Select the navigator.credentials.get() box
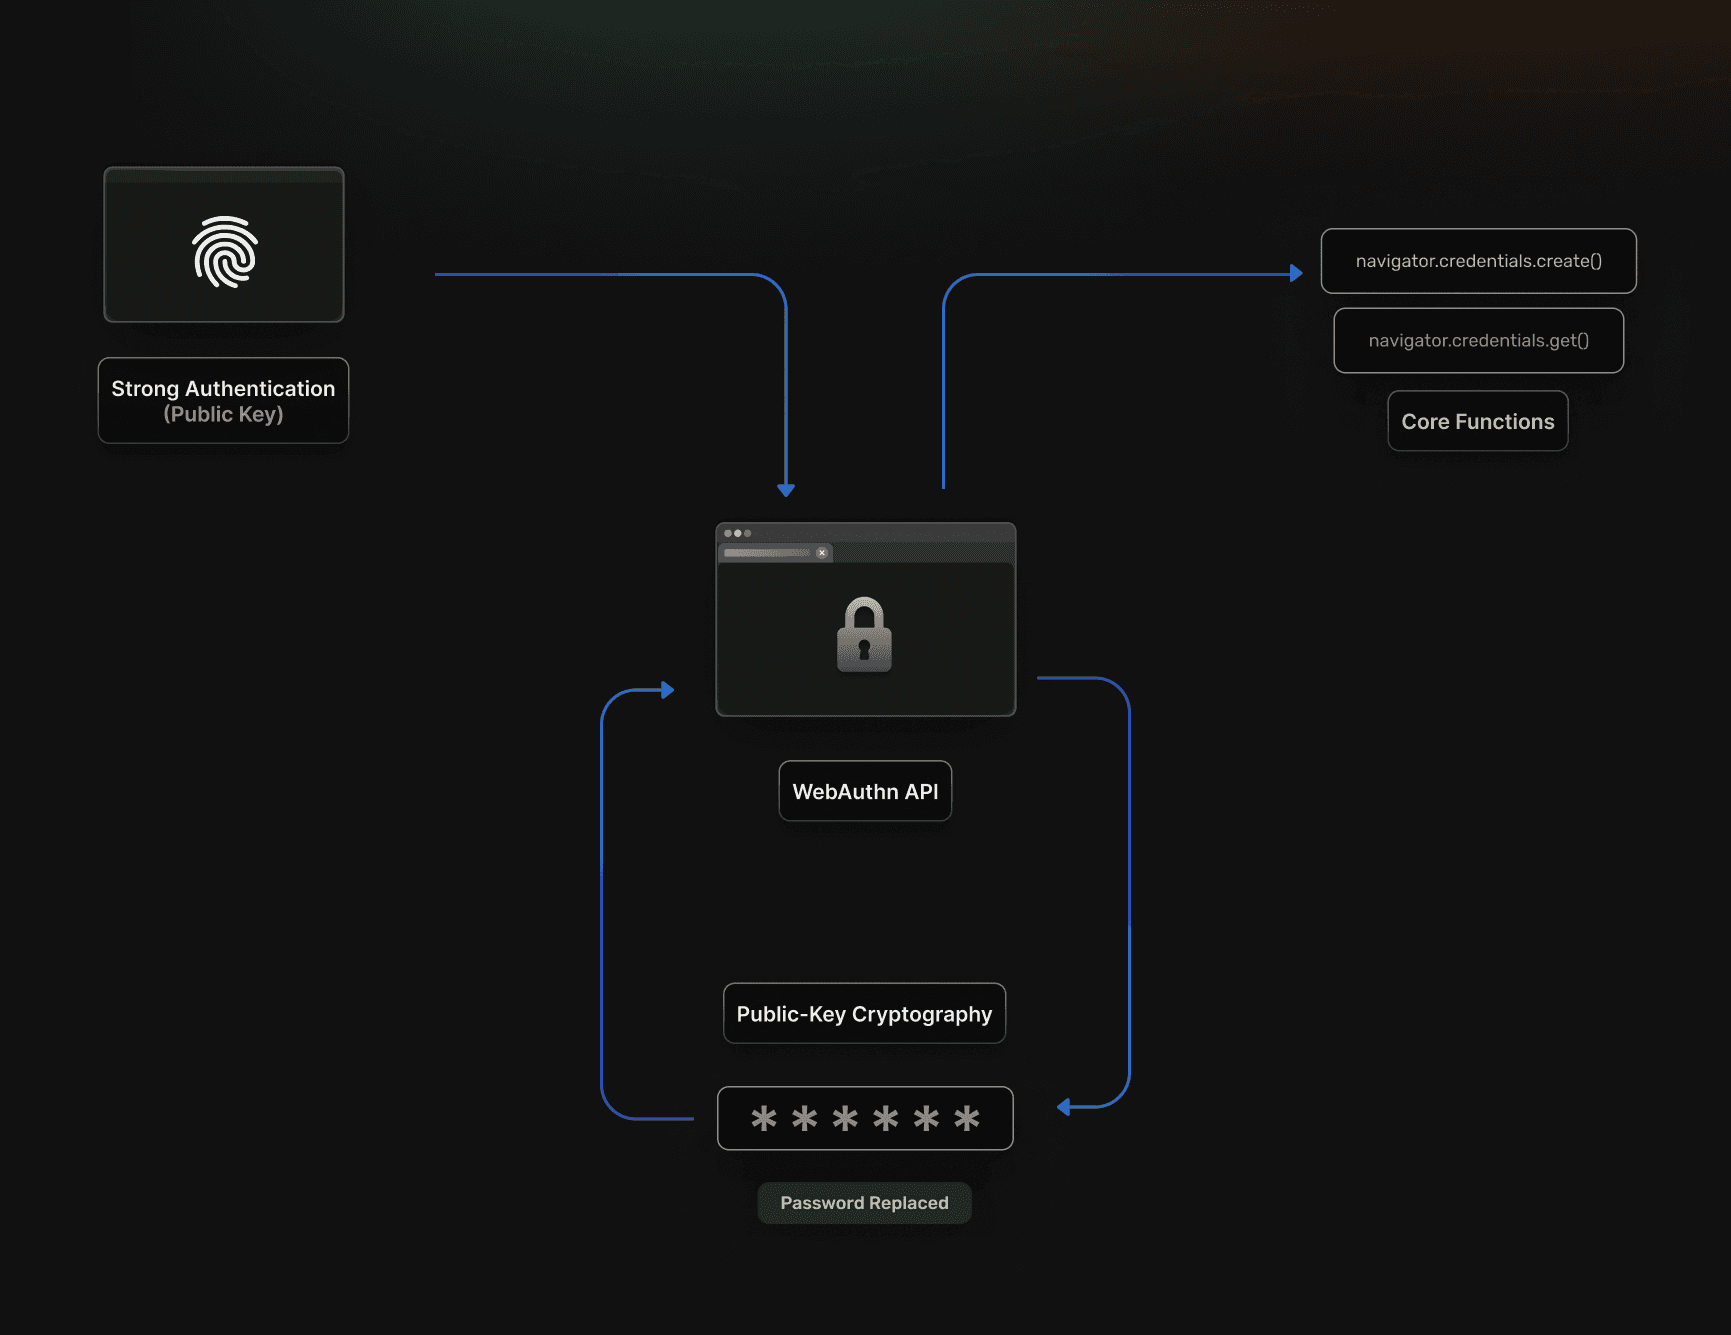 pos(1478,341)
